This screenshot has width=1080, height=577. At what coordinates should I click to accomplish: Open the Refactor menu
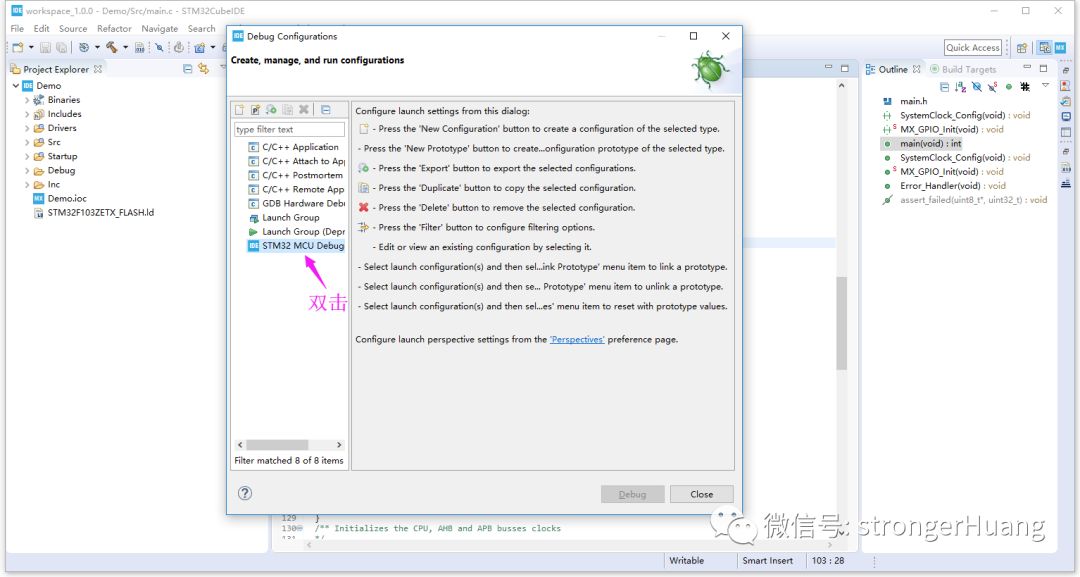pos(114,28)
